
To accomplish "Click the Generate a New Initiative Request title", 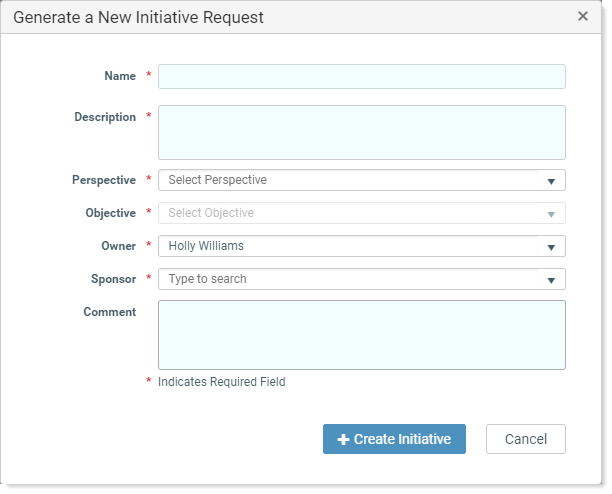I will (x=138, y=18).
